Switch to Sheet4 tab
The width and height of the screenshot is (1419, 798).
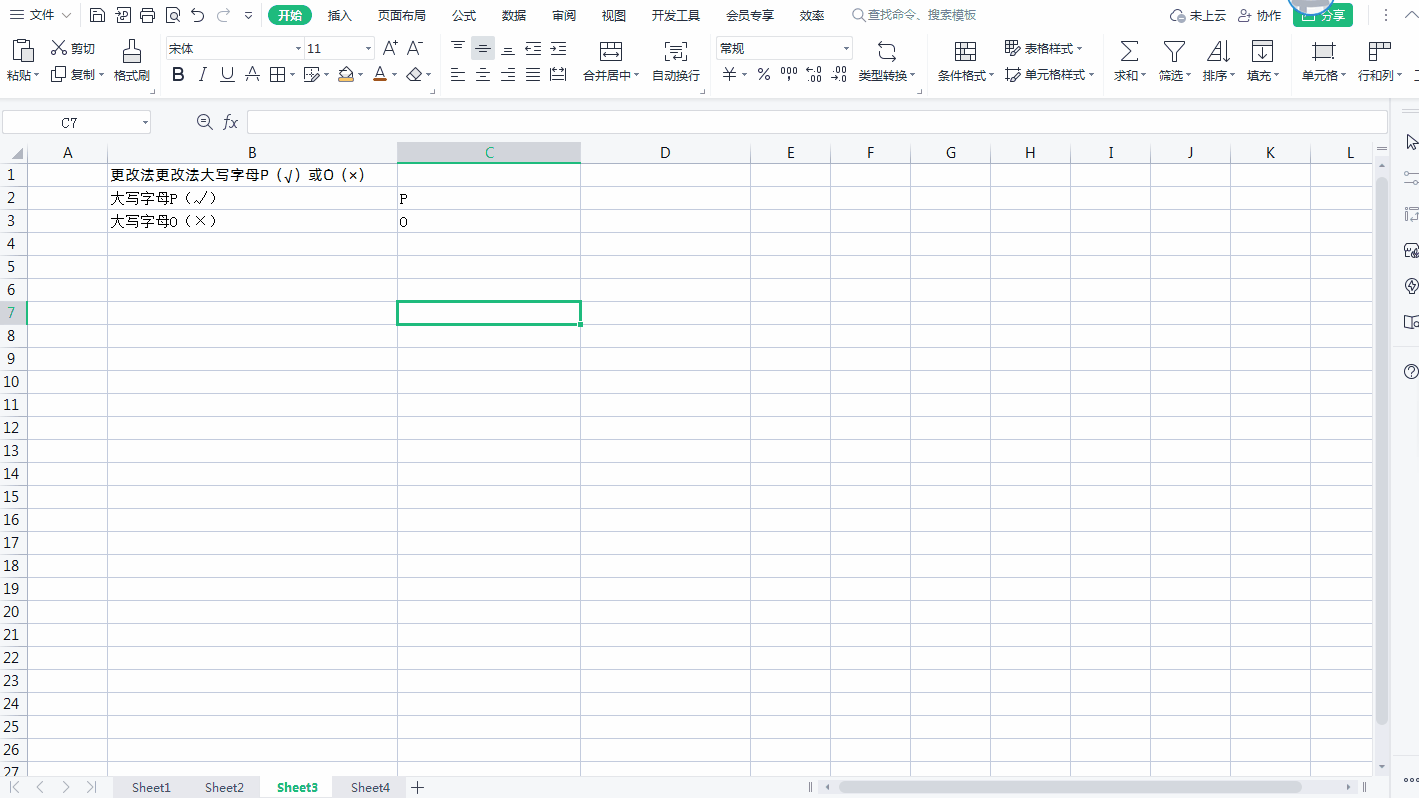coord(370,787)
